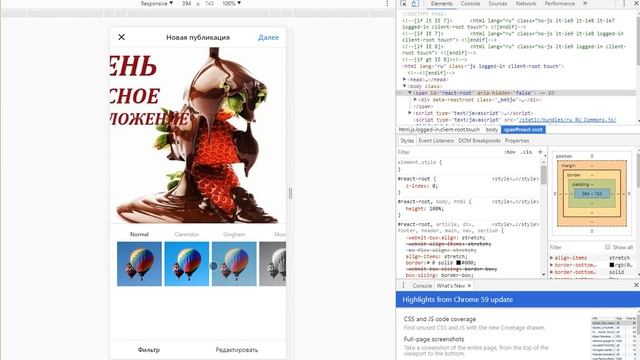Screen dimensions: 640x360
Task: Click the #react-root z-index rule value
Action: [435, 186]
